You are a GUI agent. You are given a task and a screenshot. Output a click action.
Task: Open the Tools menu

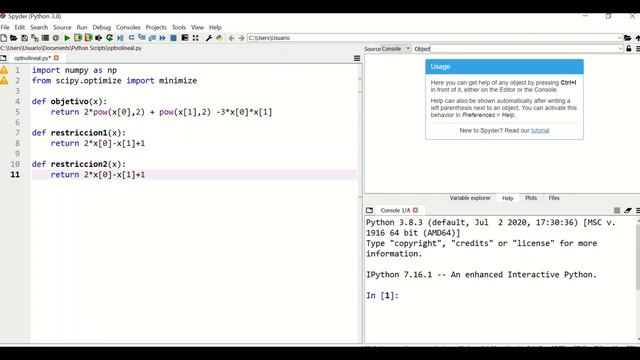(x=179, y=27)
